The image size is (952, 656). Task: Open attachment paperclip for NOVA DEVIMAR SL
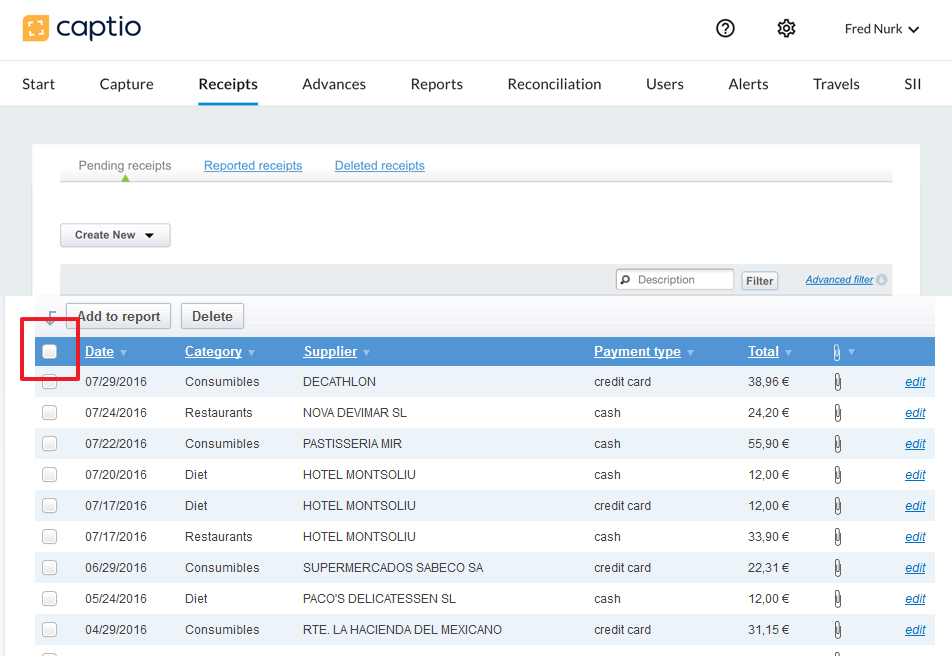837,413
